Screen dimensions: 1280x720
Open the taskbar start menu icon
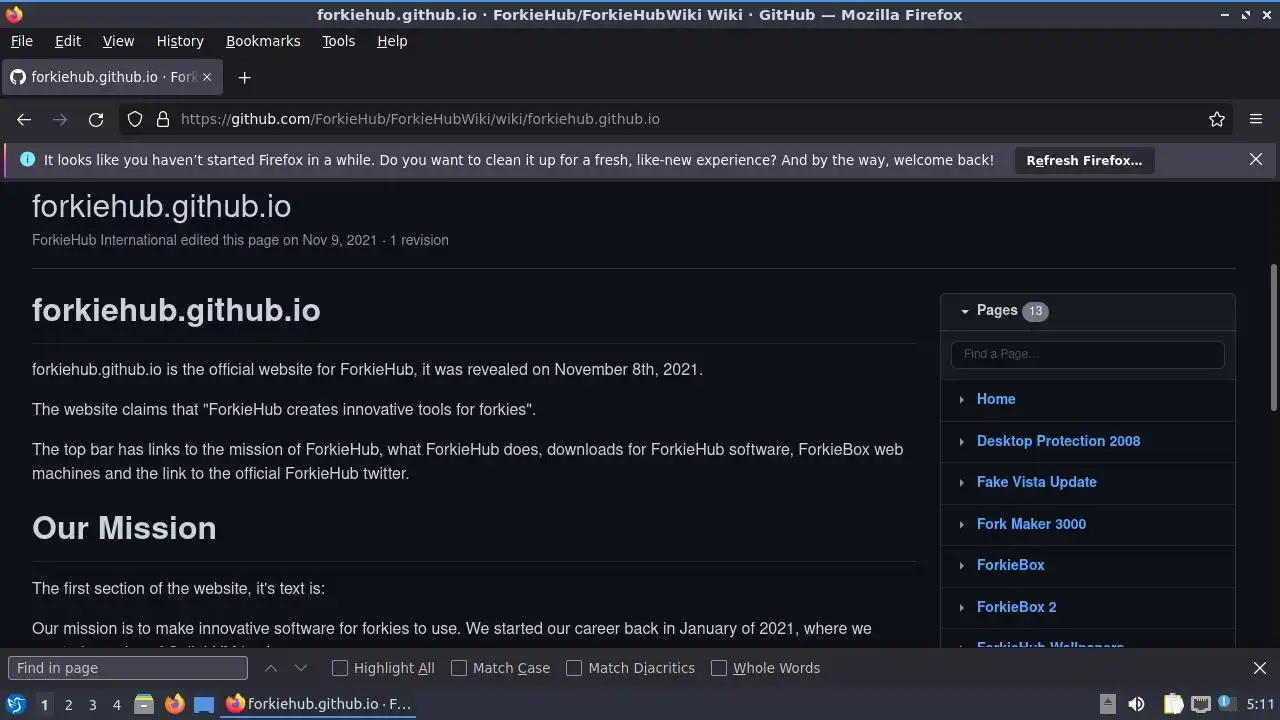tap(16, 704)
